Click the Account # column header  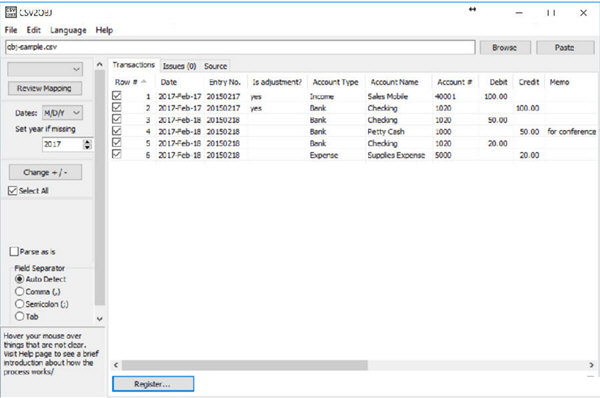coord(455,82)
